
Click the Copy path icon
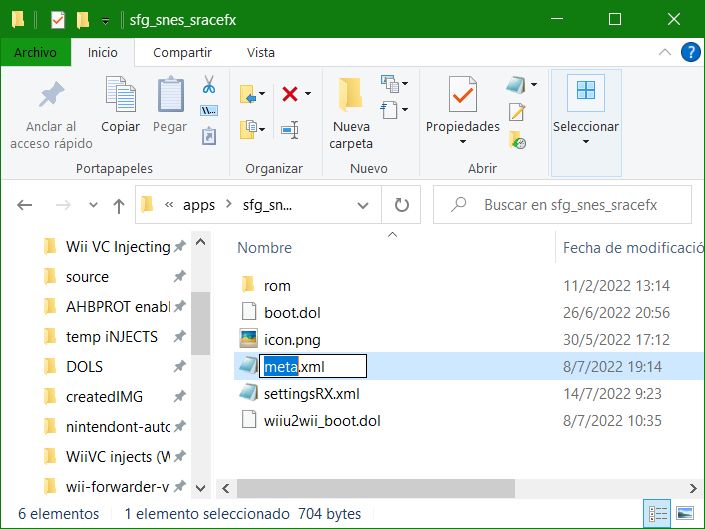point(209,110)
